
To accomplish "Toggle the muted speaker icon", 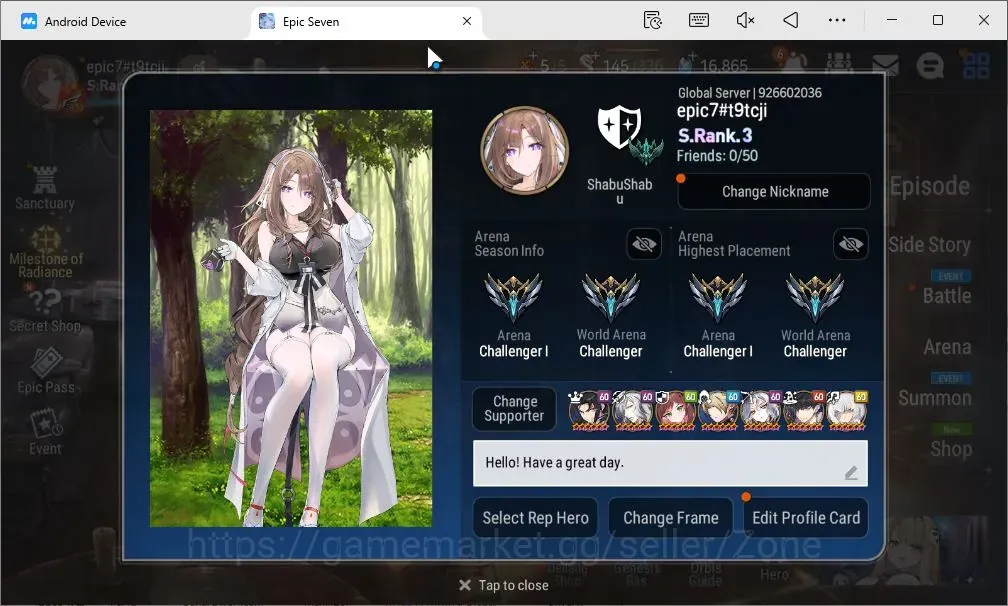I will [745, 20].
